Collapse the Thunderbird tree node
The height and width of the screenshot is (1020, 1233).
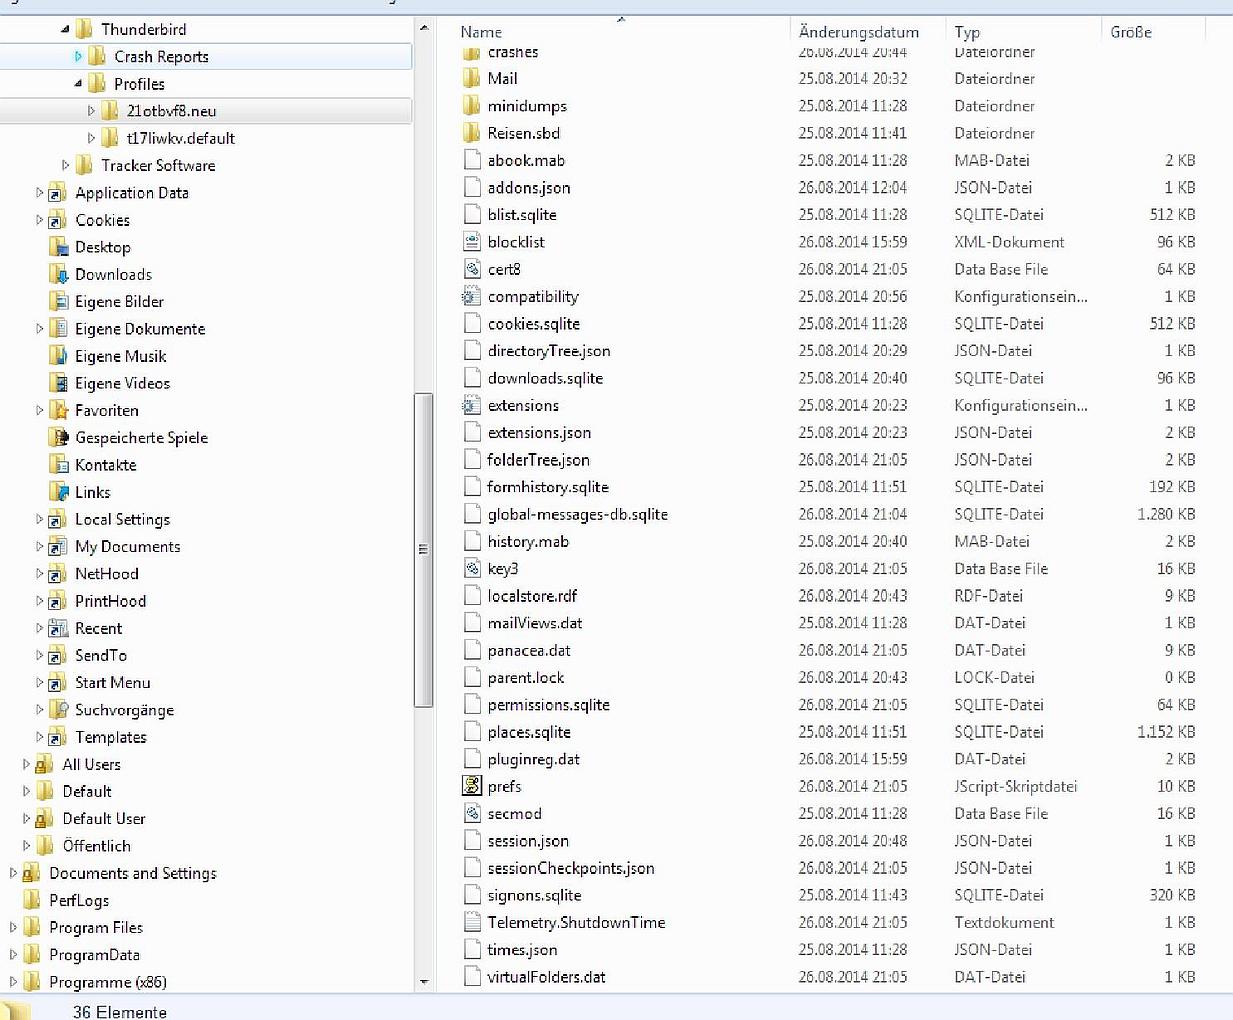click(66, 30)
